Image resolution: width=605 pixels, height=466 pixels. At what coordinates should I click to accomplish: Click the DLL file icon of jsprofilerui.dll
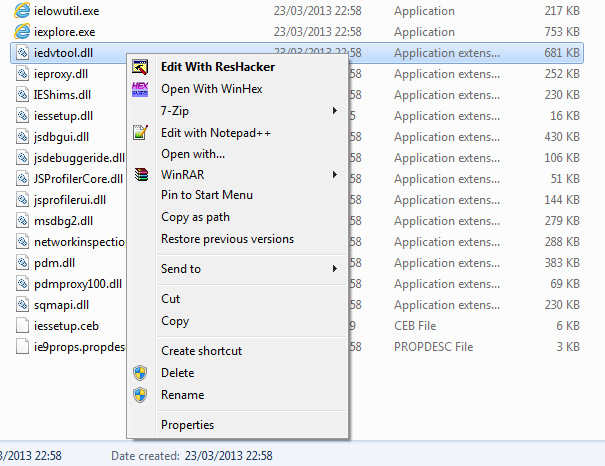[22, 200]
